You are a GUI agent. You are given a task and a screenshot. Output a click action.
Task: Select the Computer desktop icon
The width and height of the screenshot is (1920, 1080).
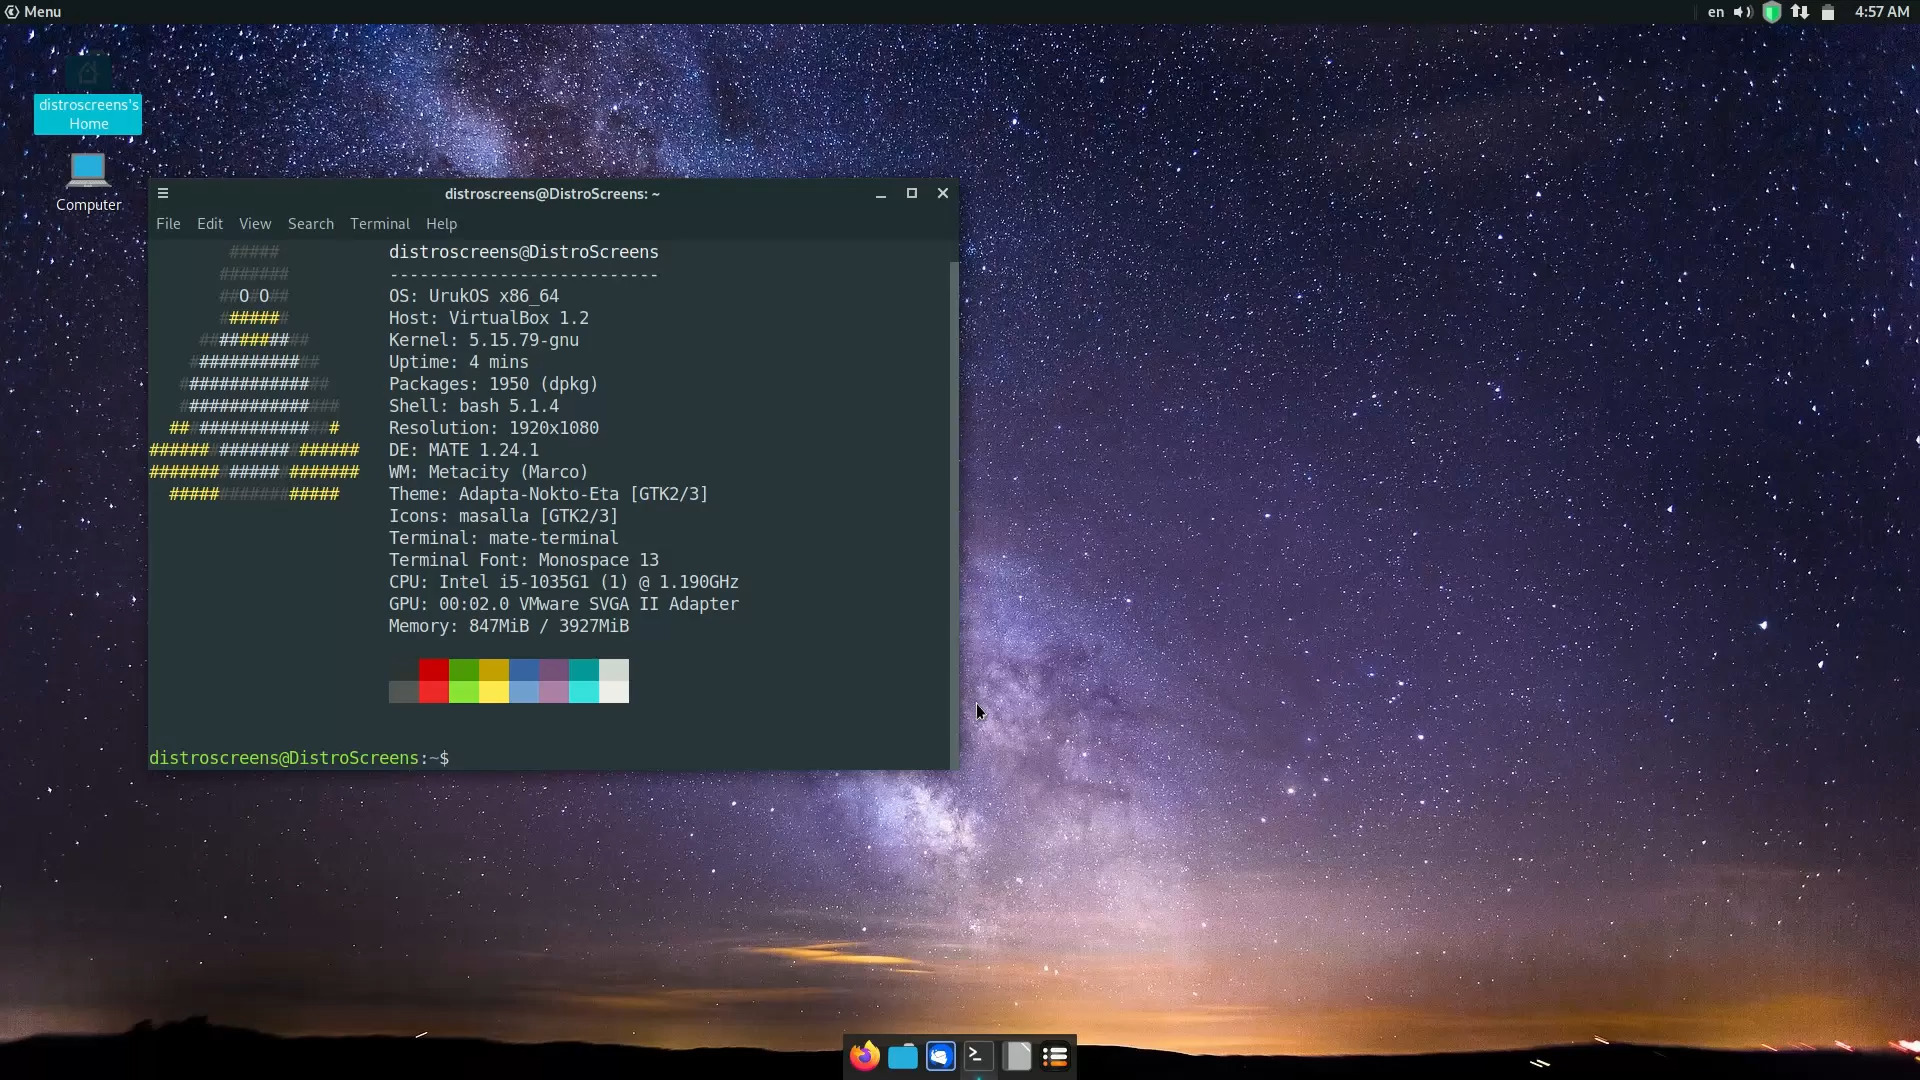click(x=88, y=182)
